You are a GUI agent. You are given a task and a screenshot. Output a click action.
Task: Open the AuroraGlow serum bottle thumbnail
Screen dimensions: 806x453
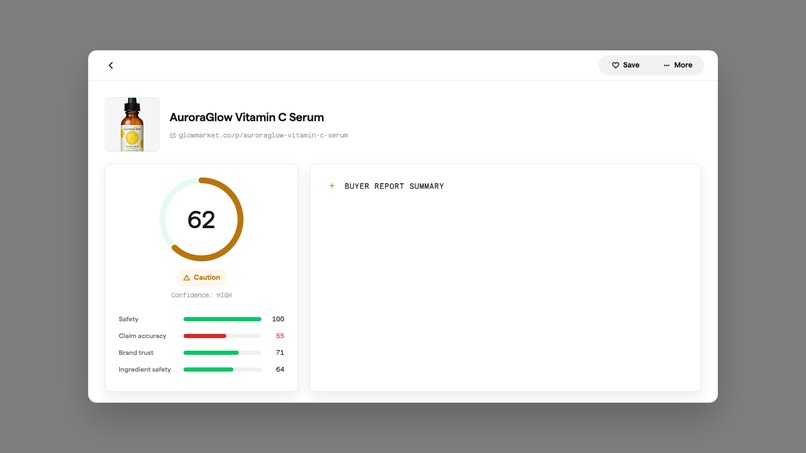(132, 124)
